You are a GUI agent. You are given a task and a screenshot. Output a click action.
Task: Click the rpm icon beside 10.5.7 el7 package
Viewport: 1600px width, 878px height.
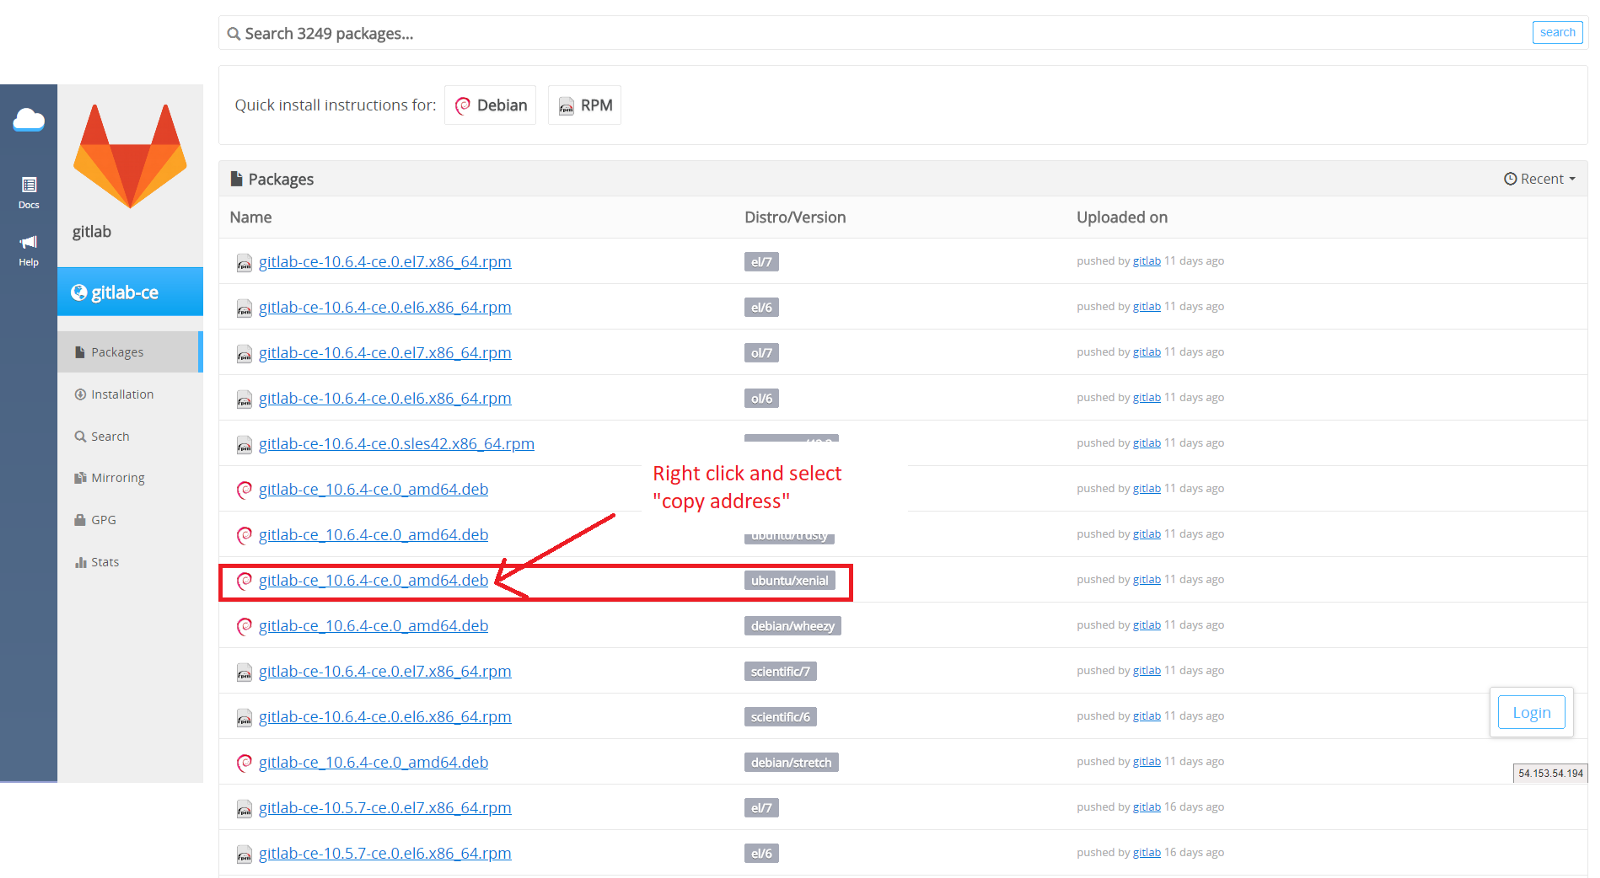(244, 809)
